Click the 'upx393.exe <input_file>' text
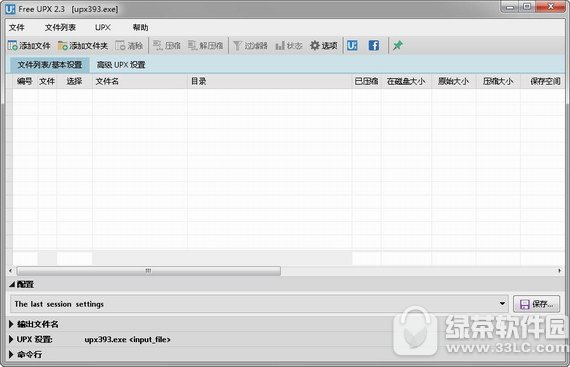The image size is (570, 367). click(x=127, y=339)
